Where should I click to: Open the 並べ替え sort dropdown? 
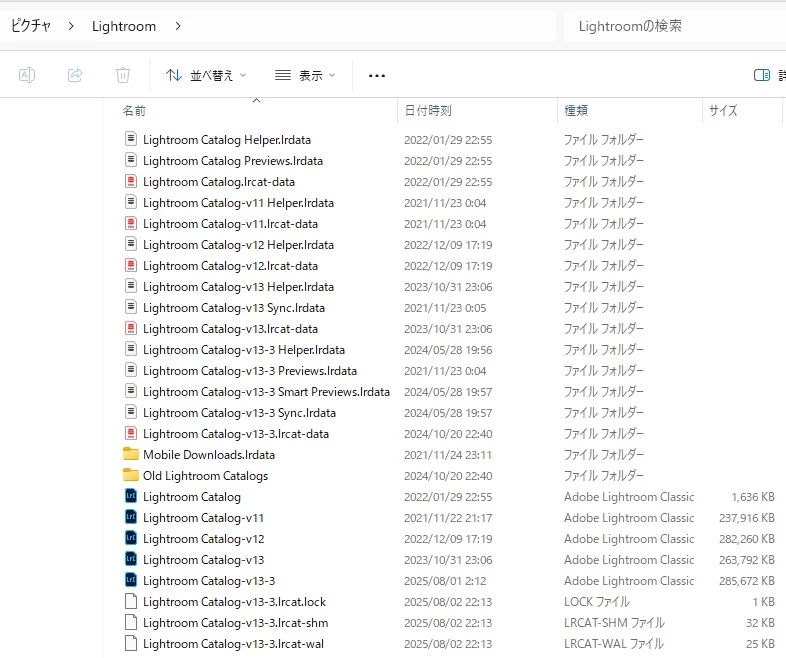[206, 76]
